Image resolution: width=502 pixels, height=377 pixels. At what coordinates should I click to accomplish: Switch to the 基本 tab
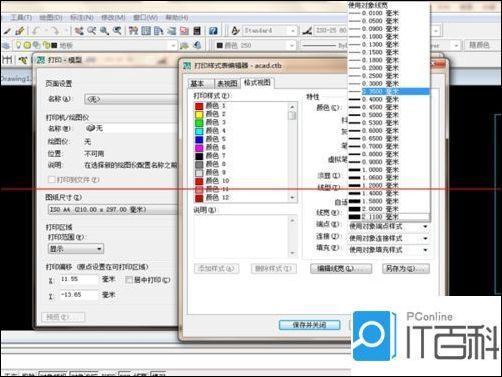click(x=200, y=83)
